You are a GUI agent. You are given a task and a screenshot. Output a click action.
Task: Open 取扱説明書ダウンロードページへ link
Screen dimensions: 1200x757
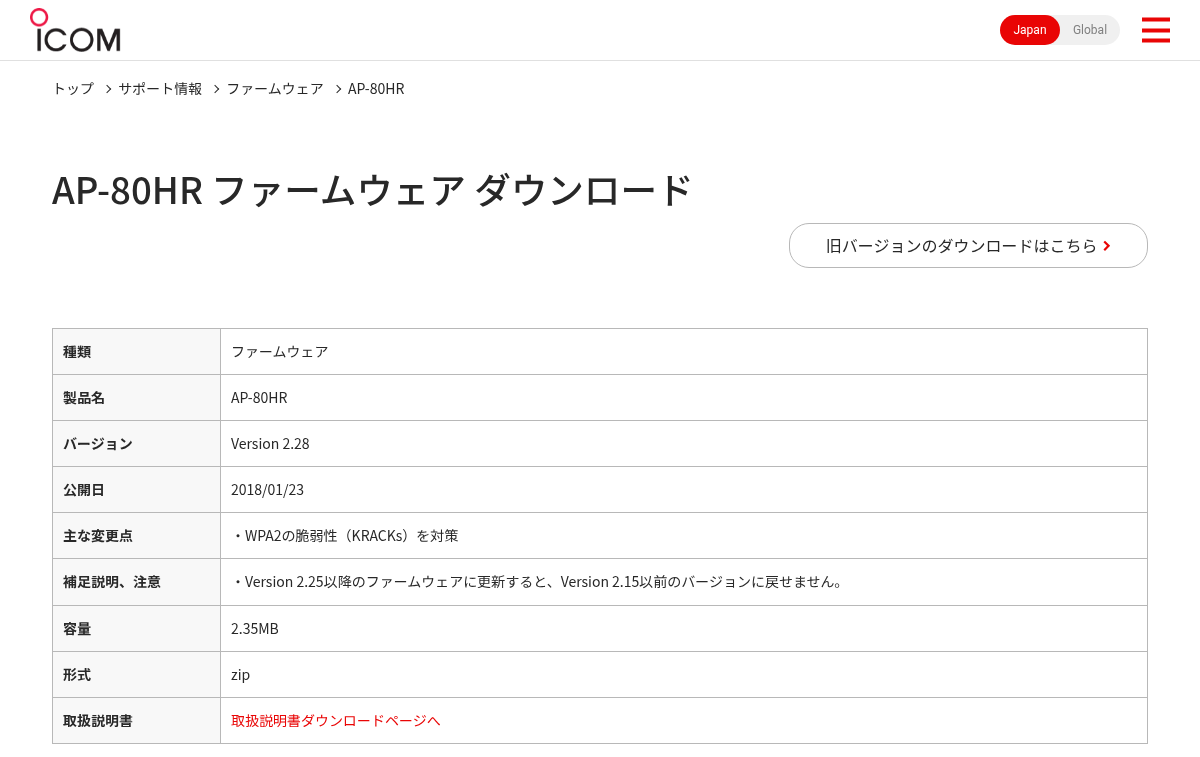coord(335,720)
